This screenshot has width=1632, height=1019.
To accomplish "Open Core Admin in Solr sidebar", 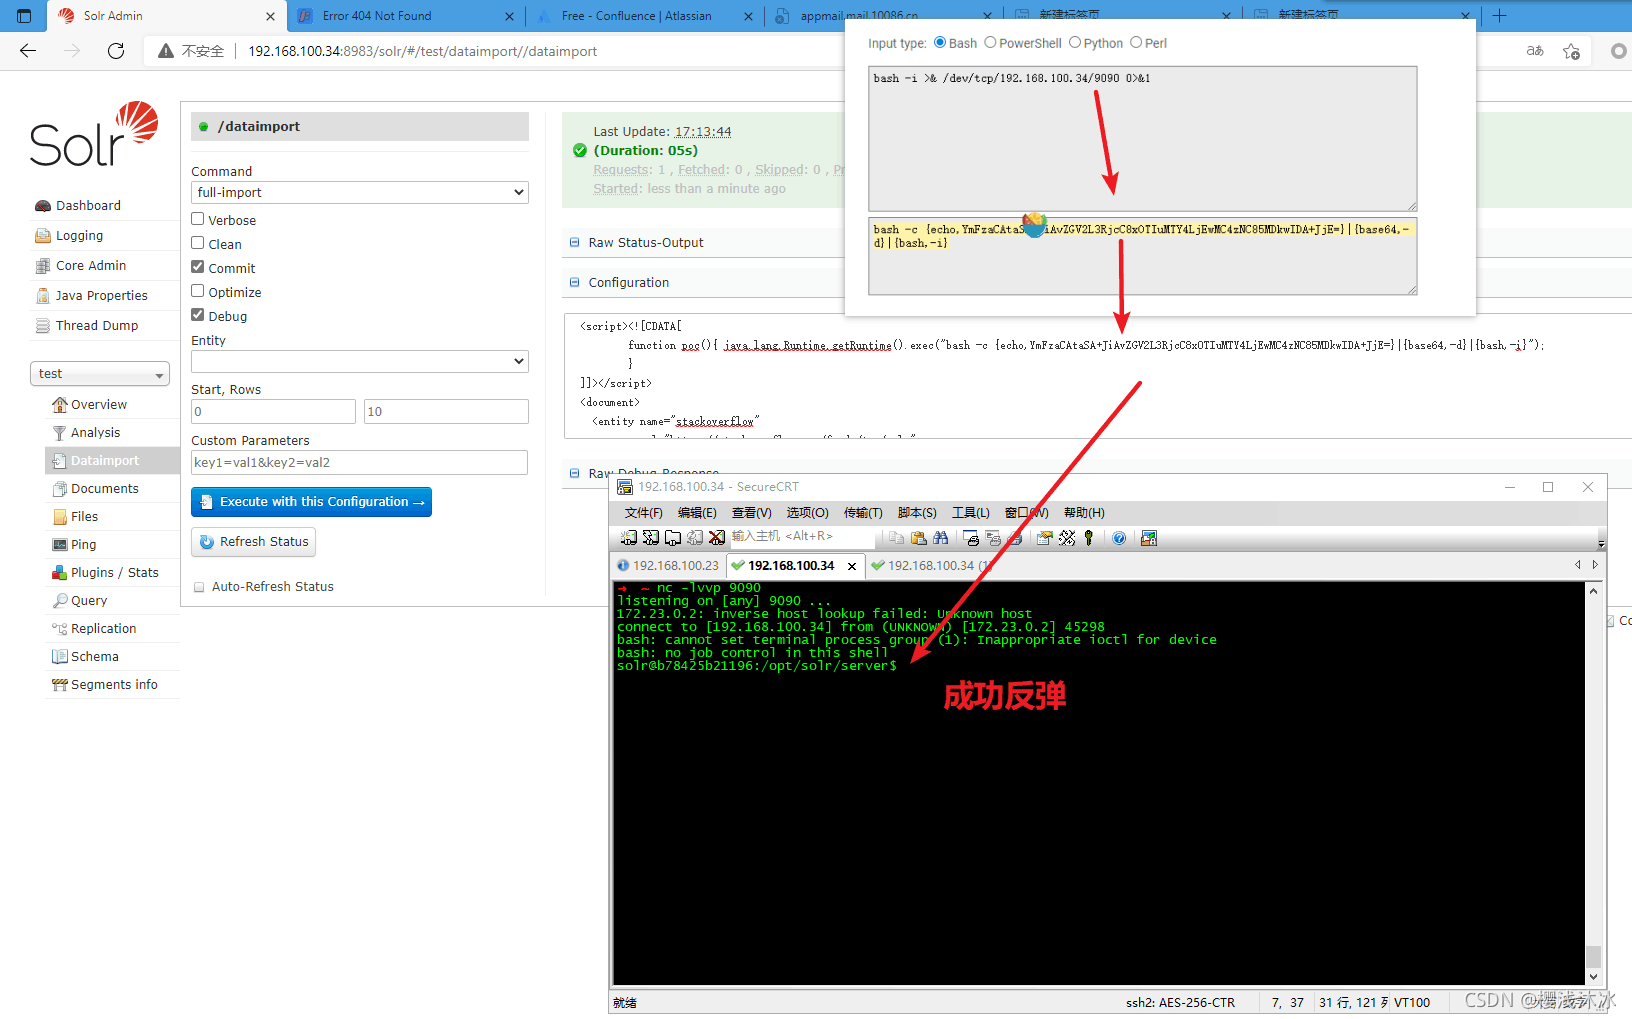I will pos(91,266).
